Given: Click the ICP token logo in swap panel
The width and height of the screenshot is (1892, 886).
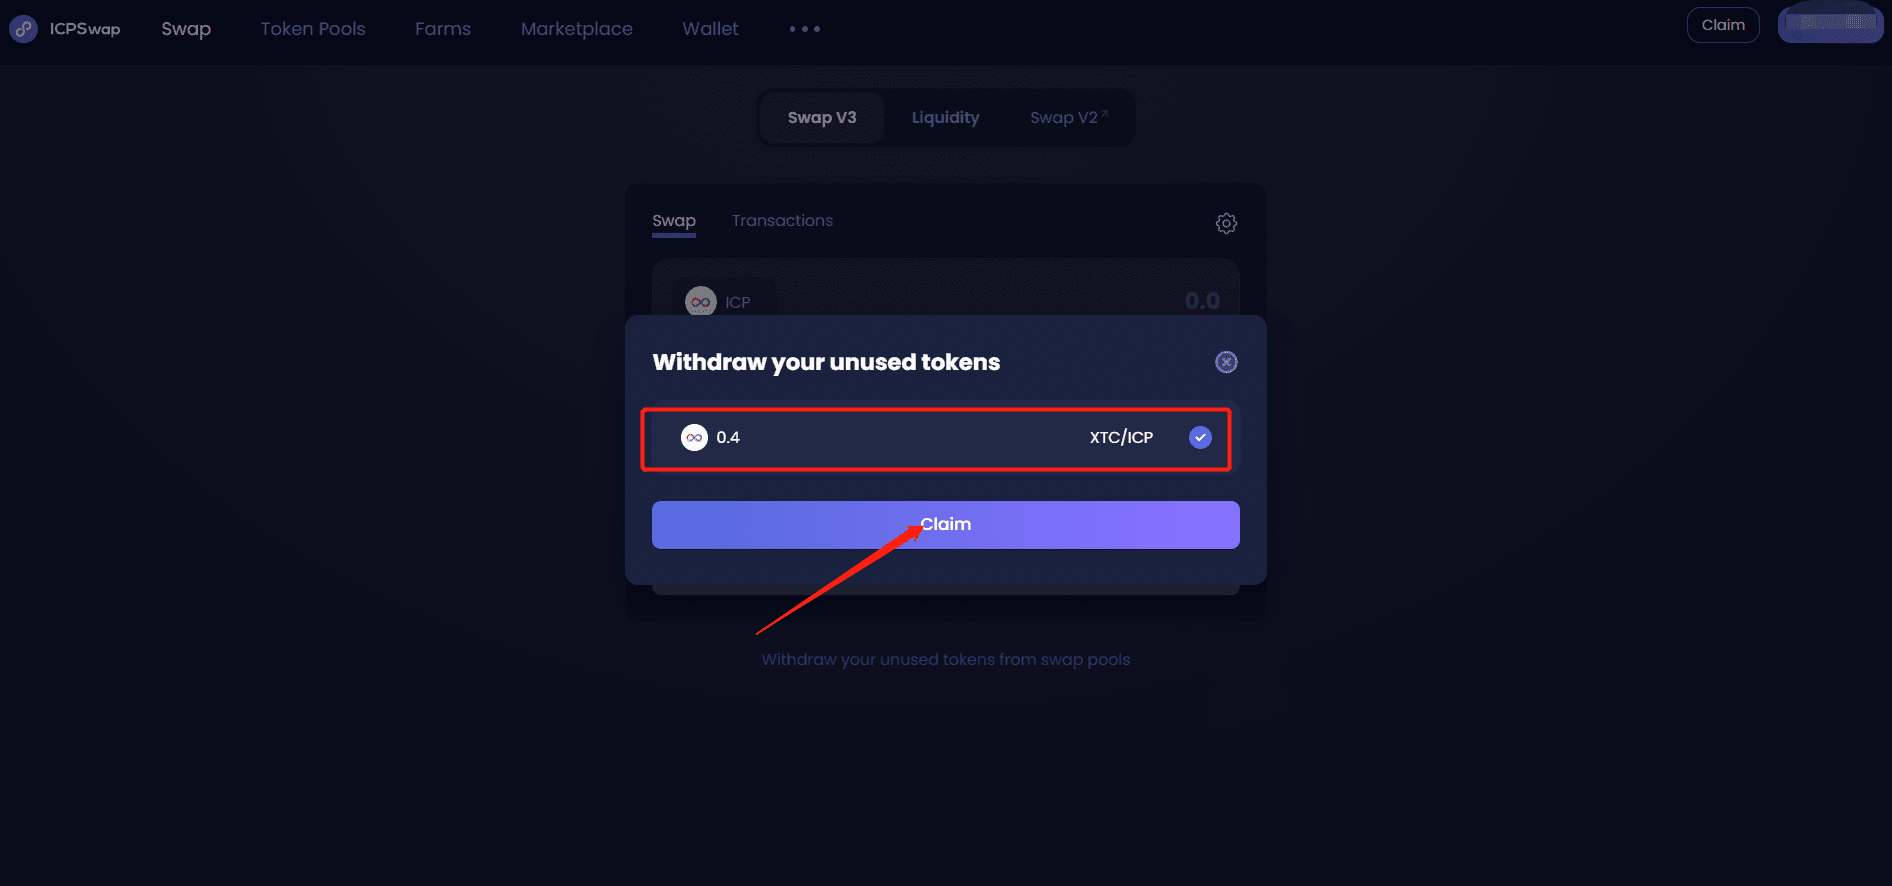Looking at the screenshot, I should tap(700, 301).
